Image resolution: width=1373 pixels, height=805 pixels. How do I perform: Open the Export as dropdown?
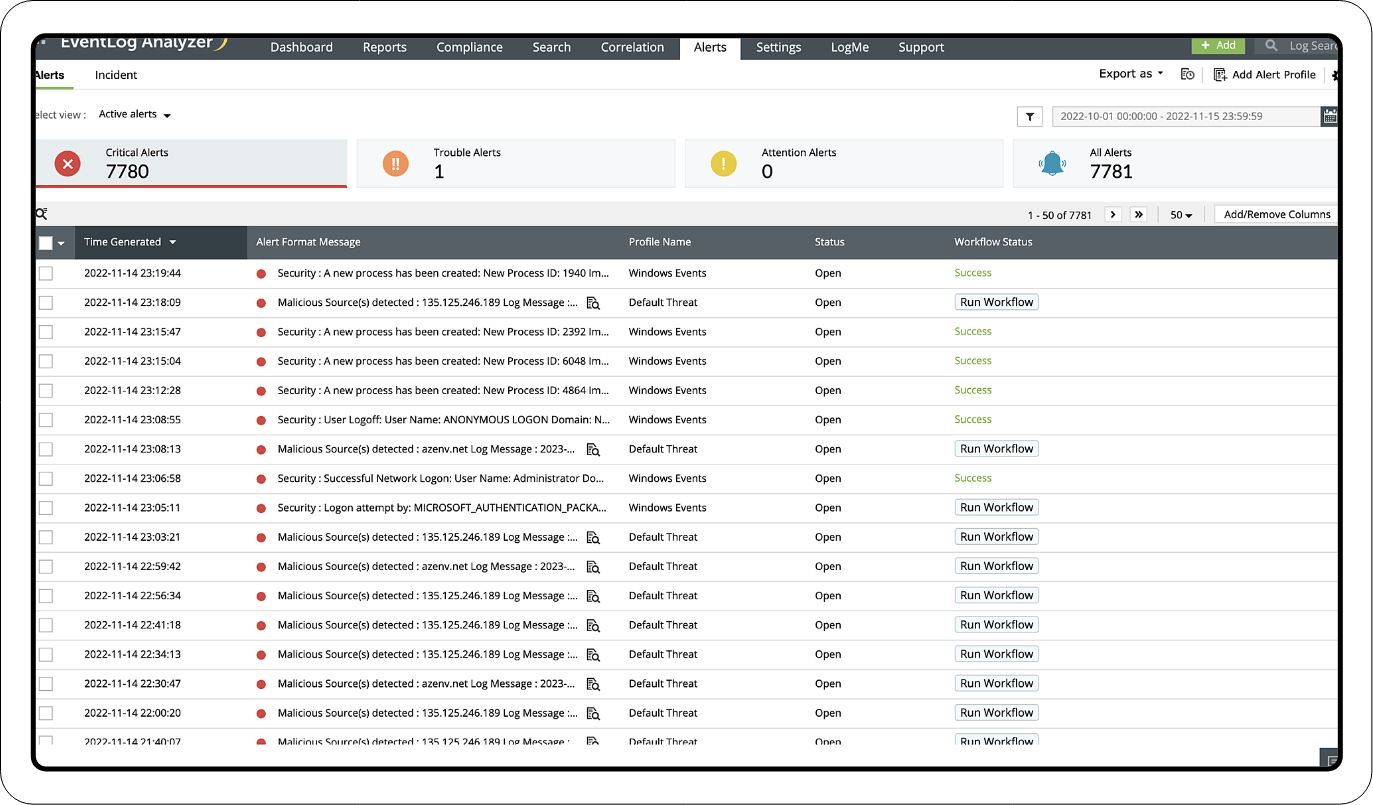pos(1130,74)
